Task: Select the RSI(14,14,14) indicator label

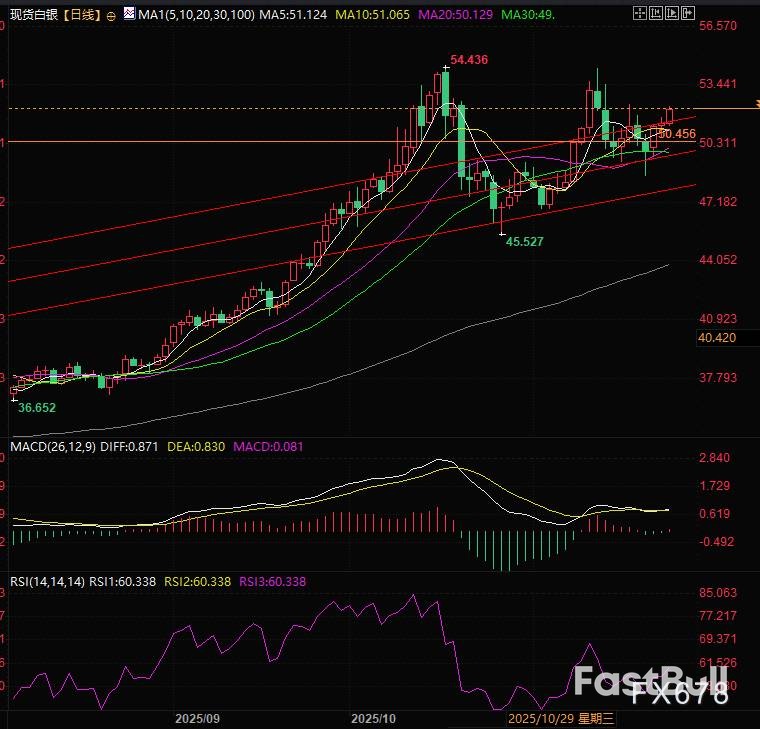Action: click(46, 581)
